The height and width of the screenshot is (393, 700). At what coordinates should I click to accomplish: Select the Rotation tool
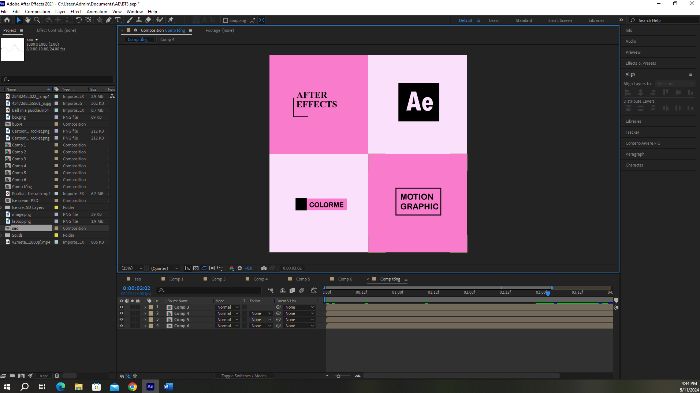[x=79, y=20]
